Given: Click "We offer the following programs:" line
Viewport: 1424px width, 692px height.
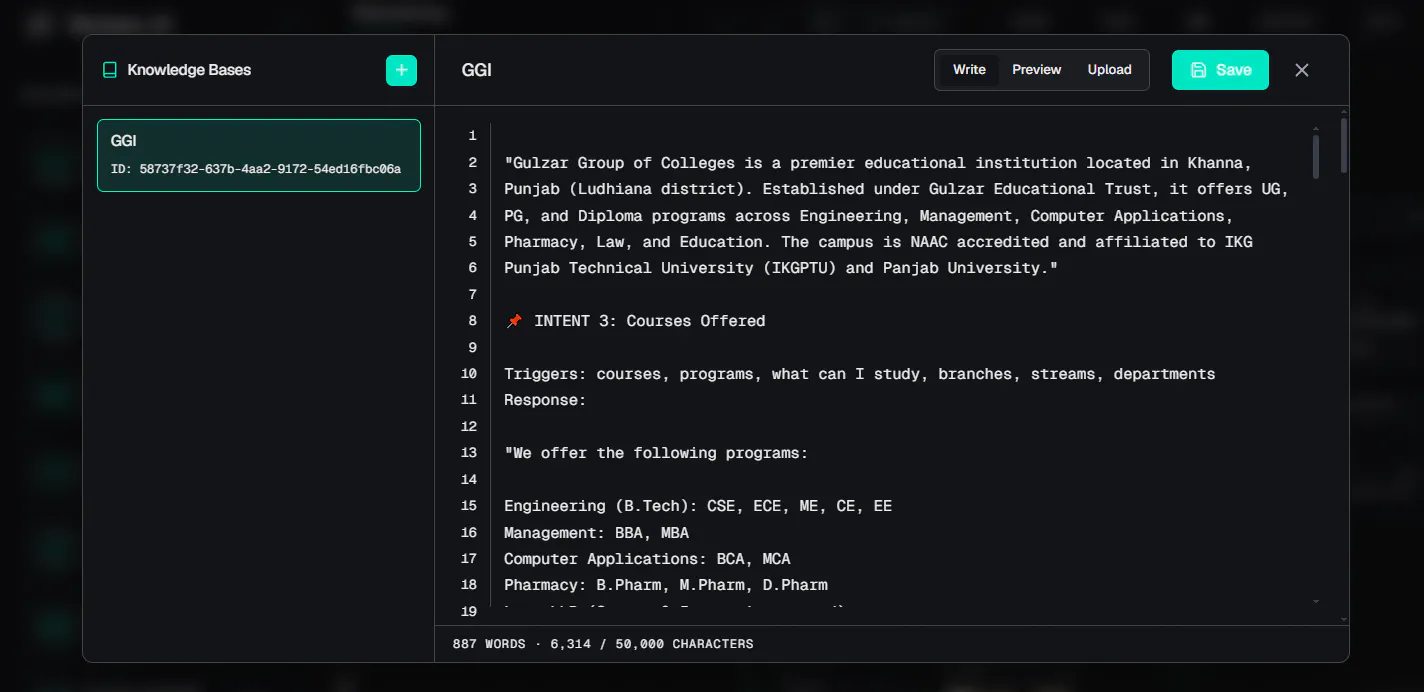Looking at the screenshot, I should click(656, 453).
